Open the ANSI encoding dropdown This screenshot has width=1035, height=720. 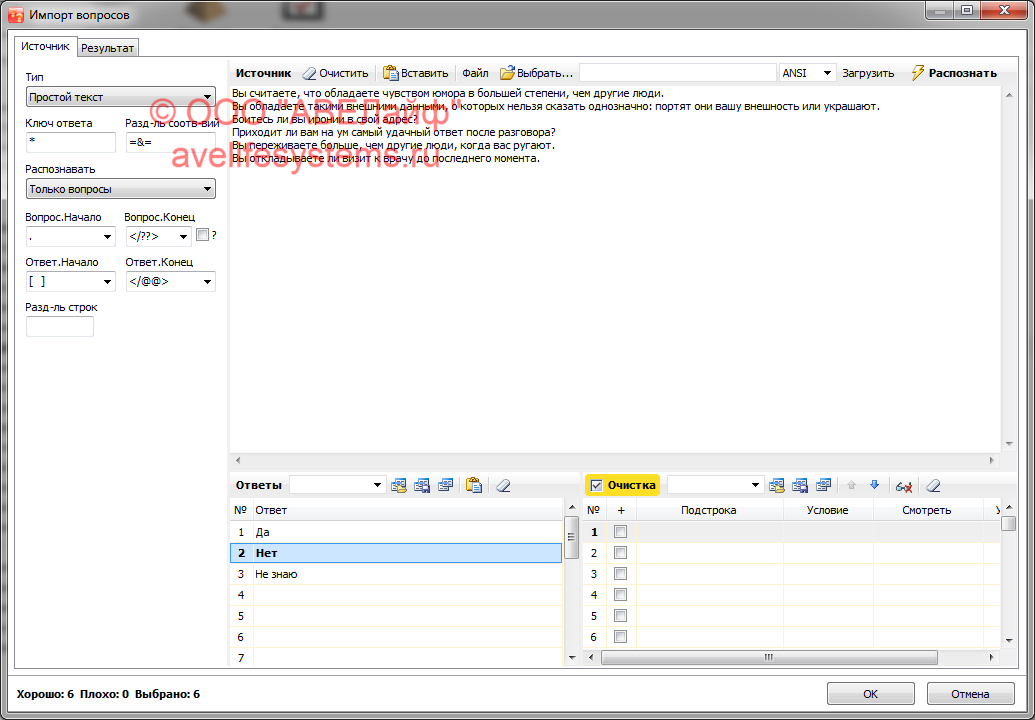[807, 73]
